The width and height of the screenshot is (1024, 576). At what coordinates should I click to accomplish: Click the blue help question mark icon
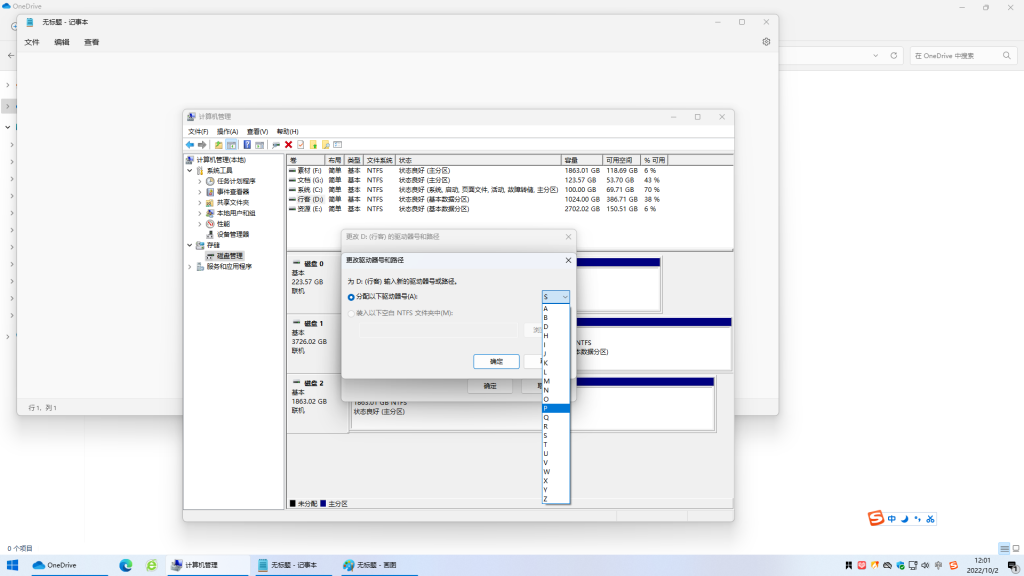pos(246,145)
